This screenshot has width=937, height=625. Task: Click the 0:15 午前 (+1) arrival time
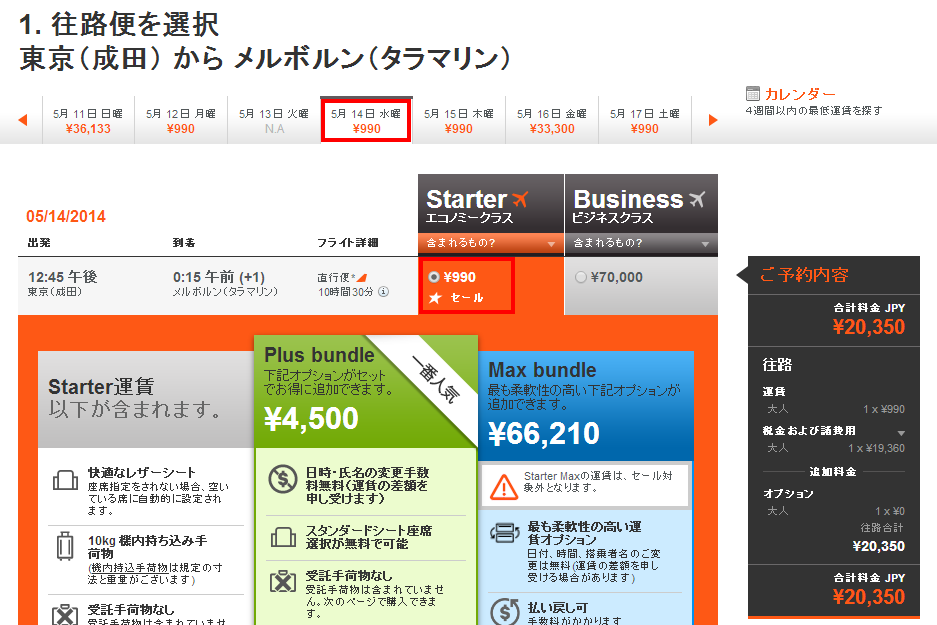[x=219, y=277]
